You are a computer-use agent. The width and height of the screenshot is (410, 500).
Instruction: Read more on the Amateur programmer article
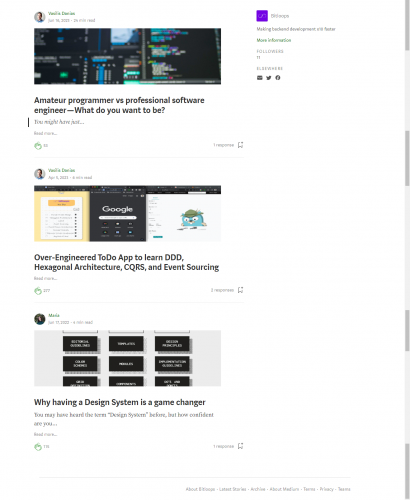[x=45, y=133]
